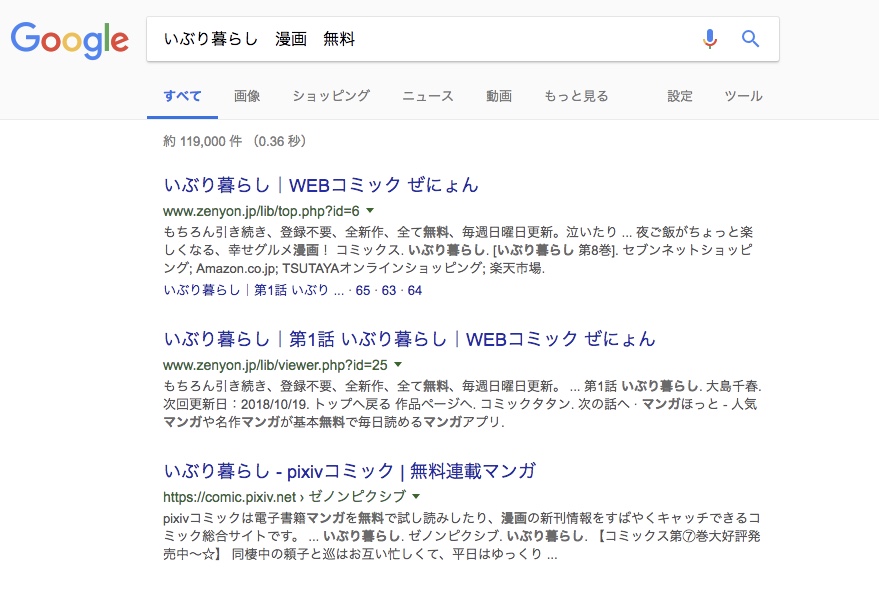The image size is (879, 591).
Task: Go to the ニュース tab
Action: coord(428,96)
